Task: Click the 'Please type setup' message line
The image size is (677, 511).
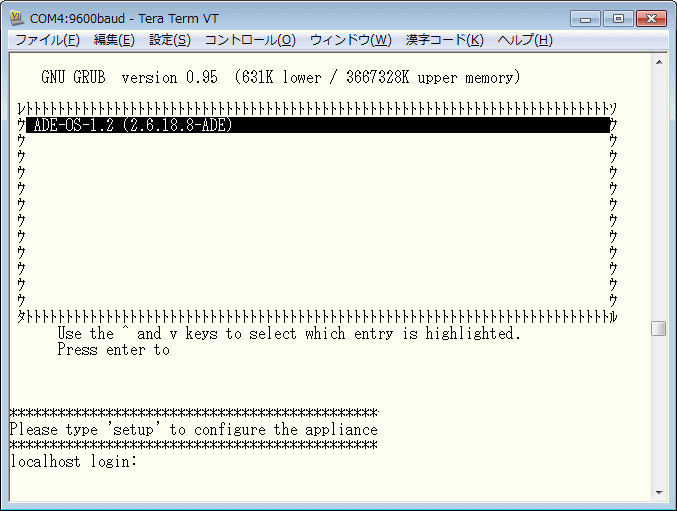Action: tap(193, 429)
